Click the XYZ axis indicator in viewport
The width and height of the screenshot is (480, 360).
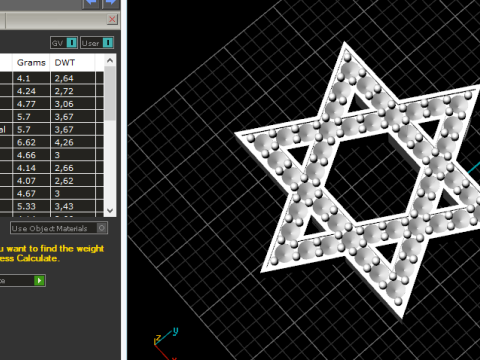click(166, 343)
